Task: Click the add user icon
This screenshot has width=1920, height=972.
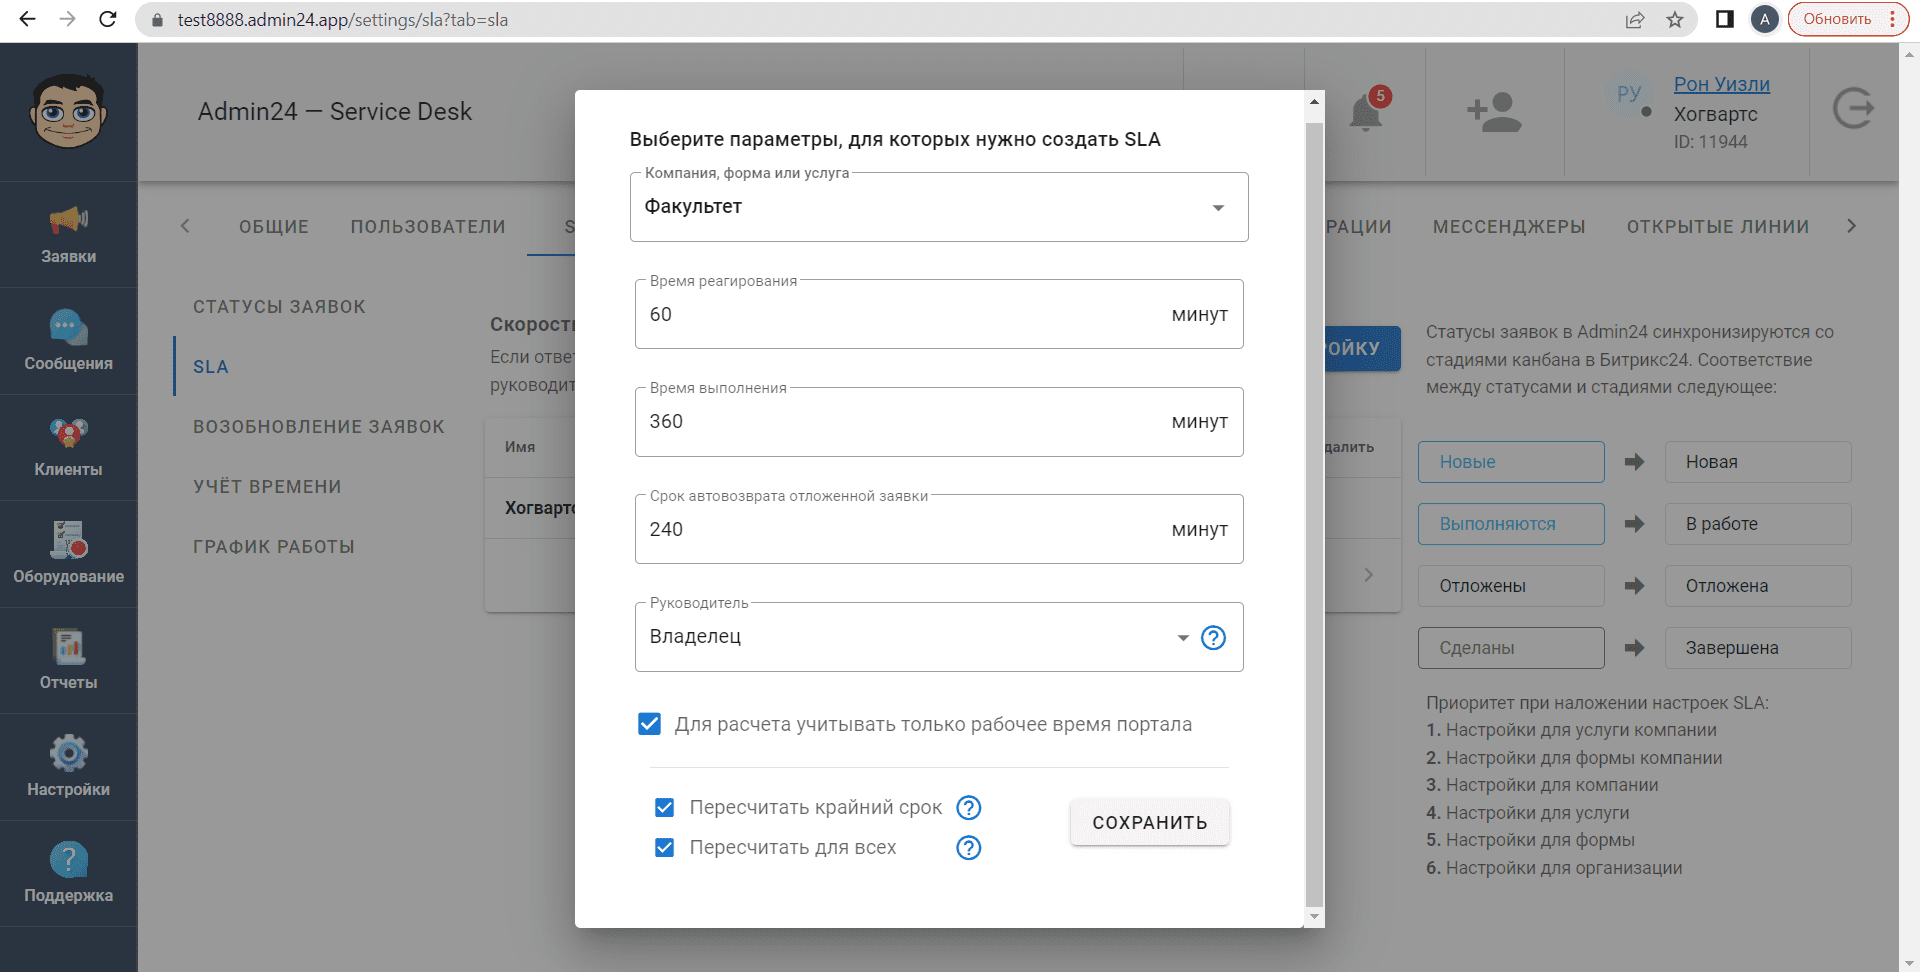Action: tap(1494, 112)
